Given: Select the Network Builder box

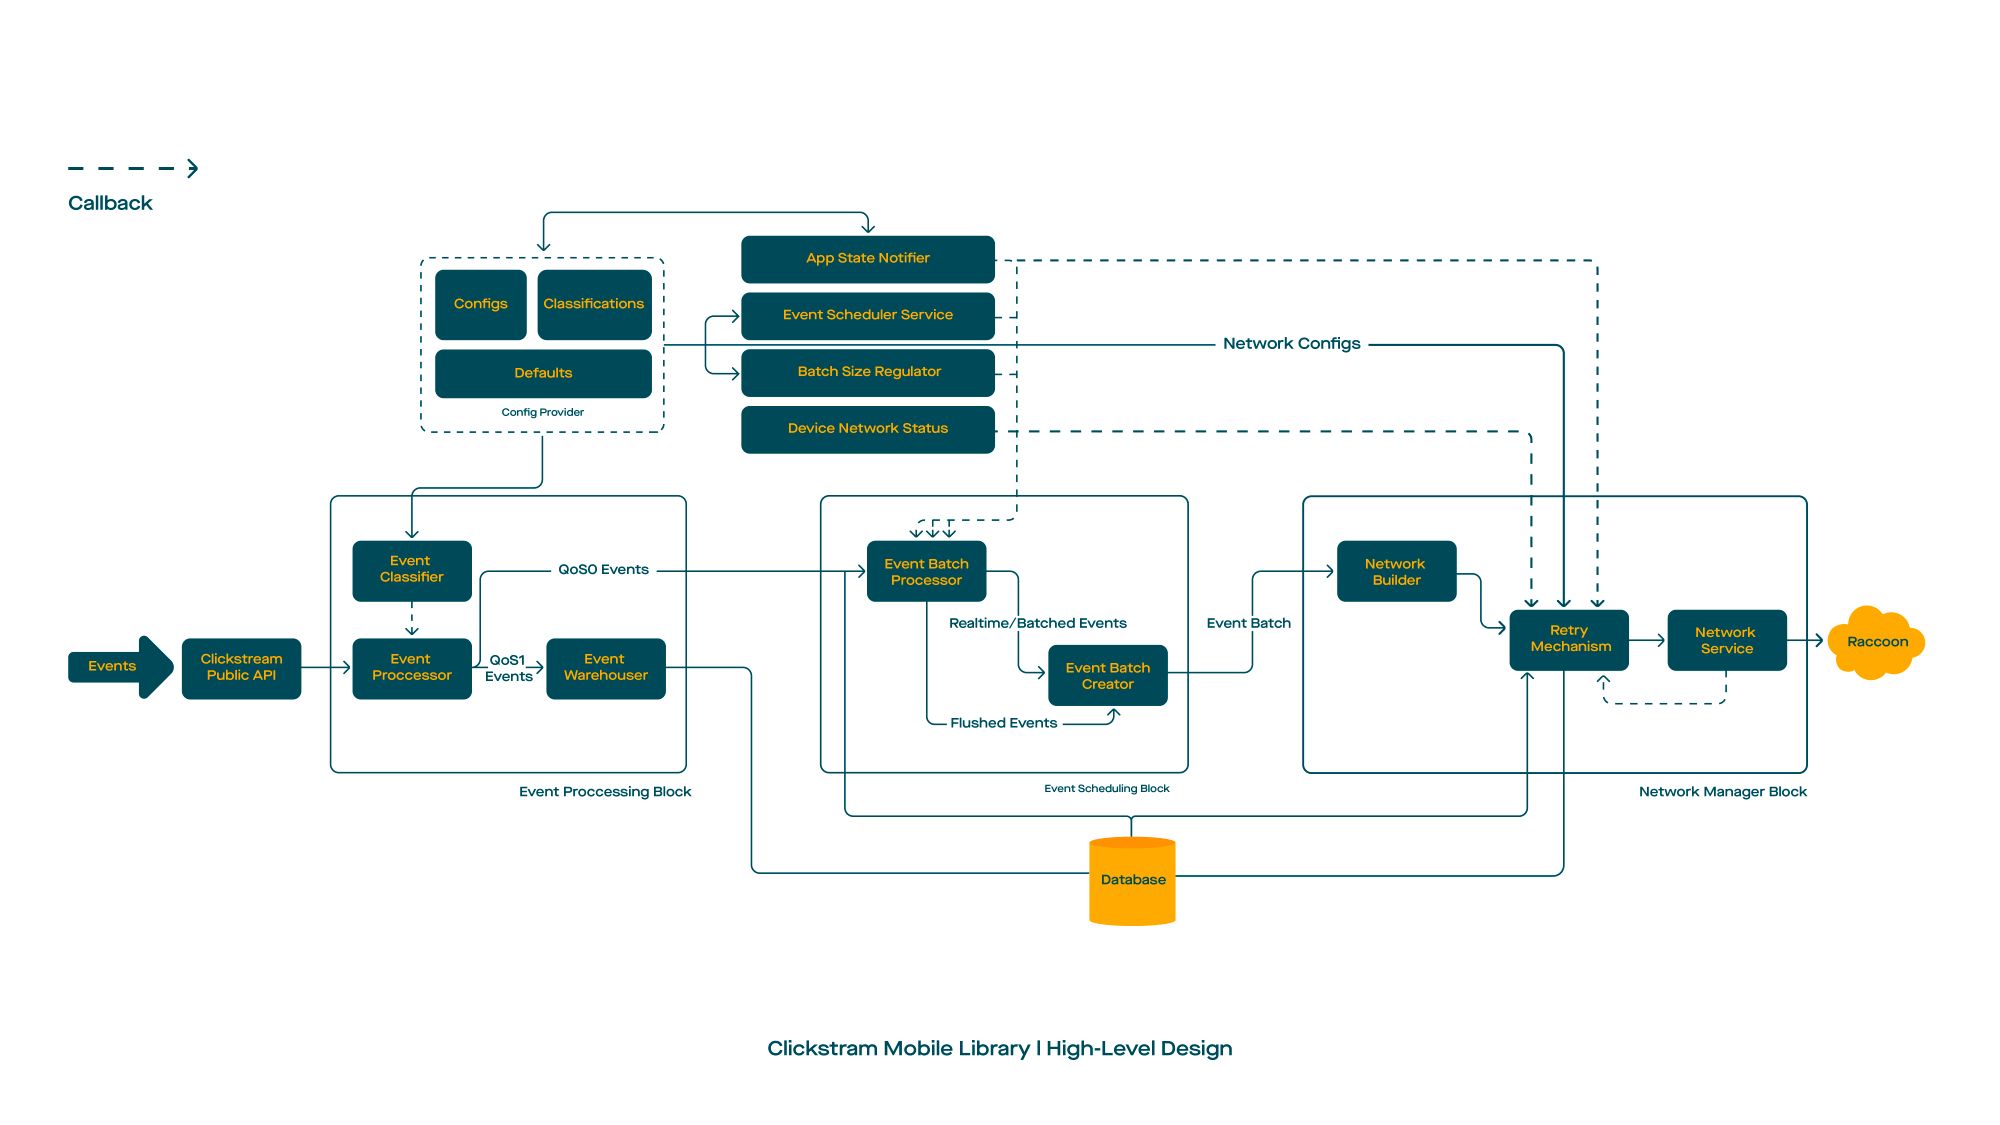Looking at the screenshot, I should [x=1396, y=572].
